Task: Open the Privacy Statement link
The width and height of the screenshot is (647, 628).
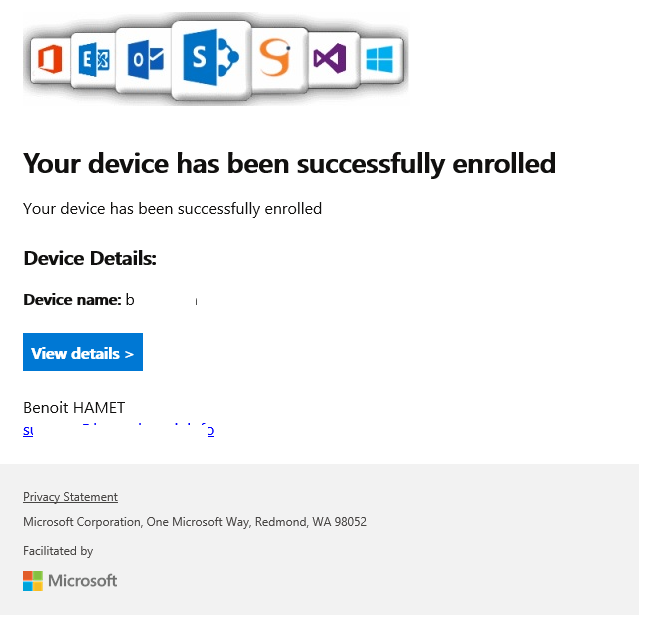Action: [x=70, y=497]
